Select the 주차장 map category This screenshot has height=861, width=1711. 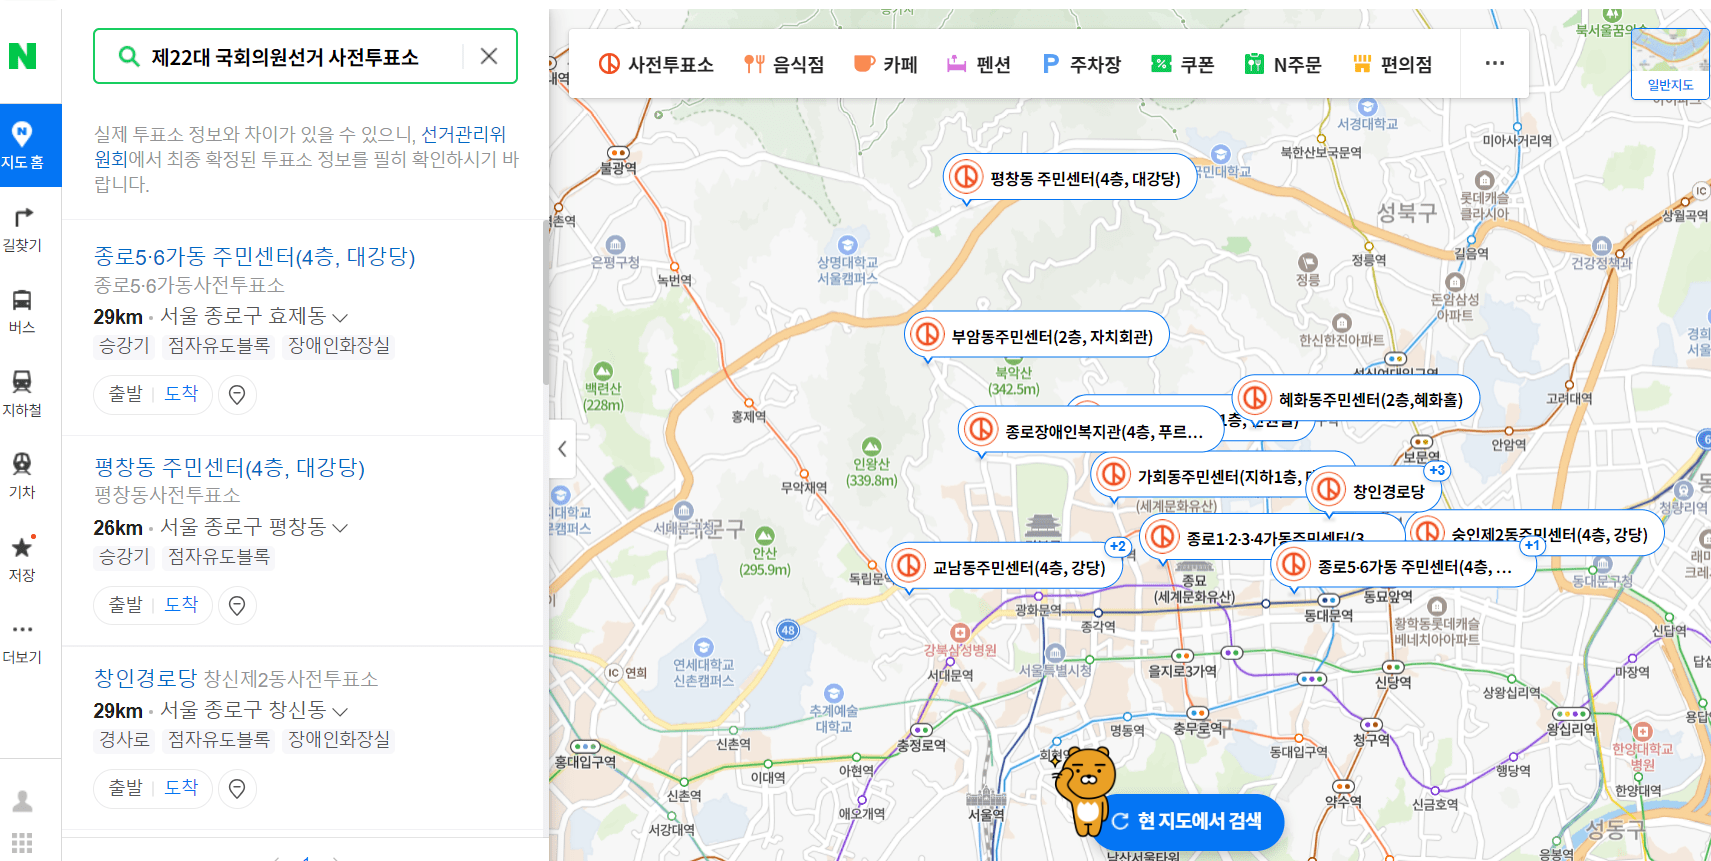(x=1082, y=64)
